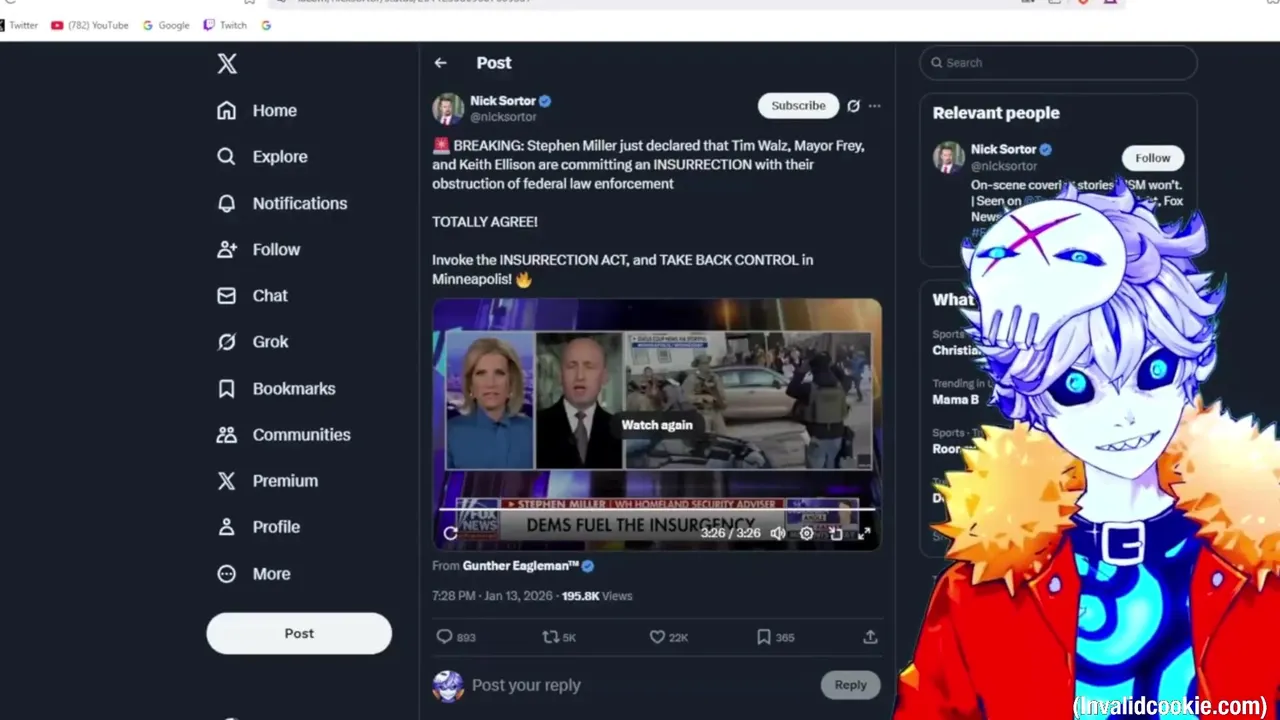Expand the More options menu

point(254,574)
